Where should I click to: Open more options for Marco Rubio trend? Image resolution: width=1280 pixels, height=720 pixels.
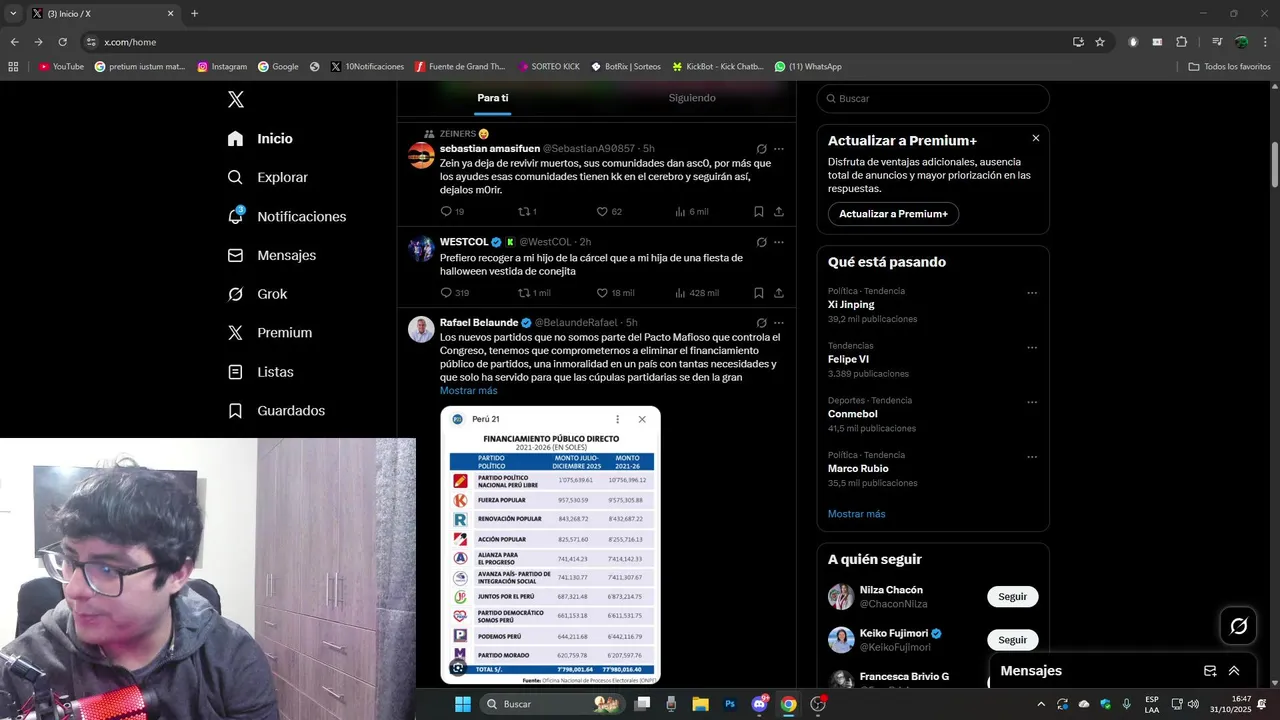[x=1032, y=457]
